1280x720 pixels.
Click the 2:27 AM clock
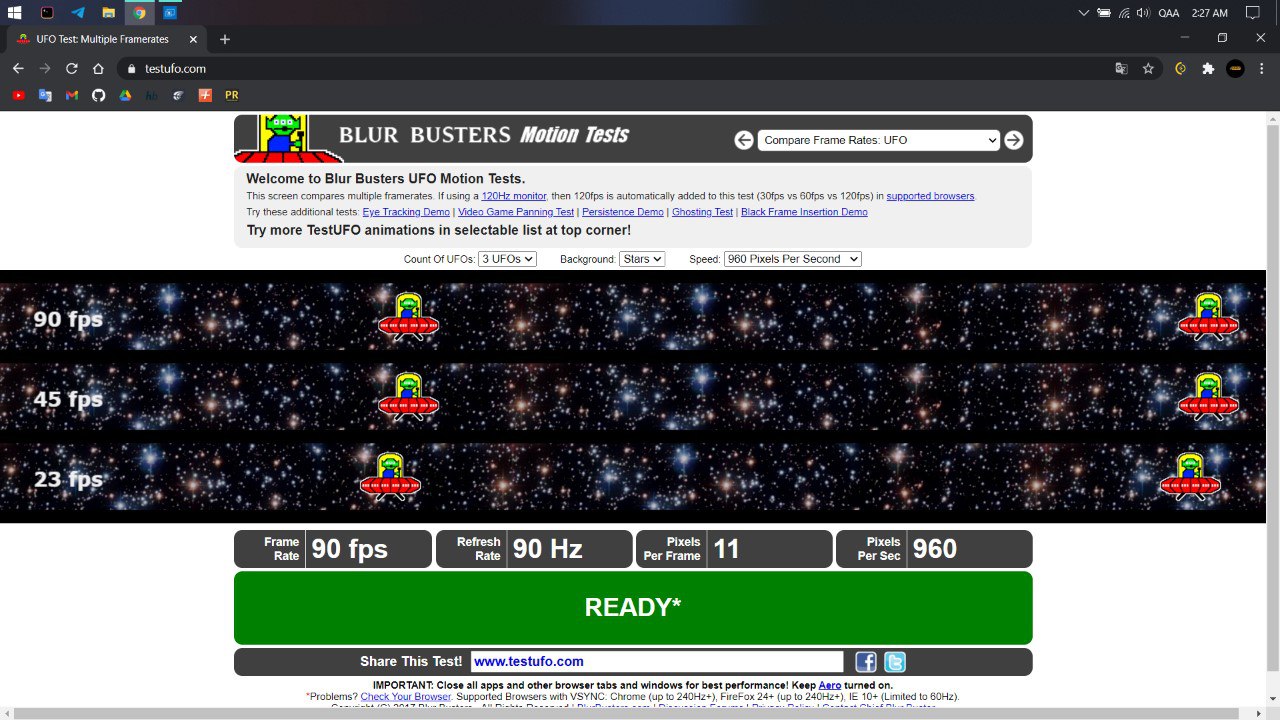pos(1210,12)
